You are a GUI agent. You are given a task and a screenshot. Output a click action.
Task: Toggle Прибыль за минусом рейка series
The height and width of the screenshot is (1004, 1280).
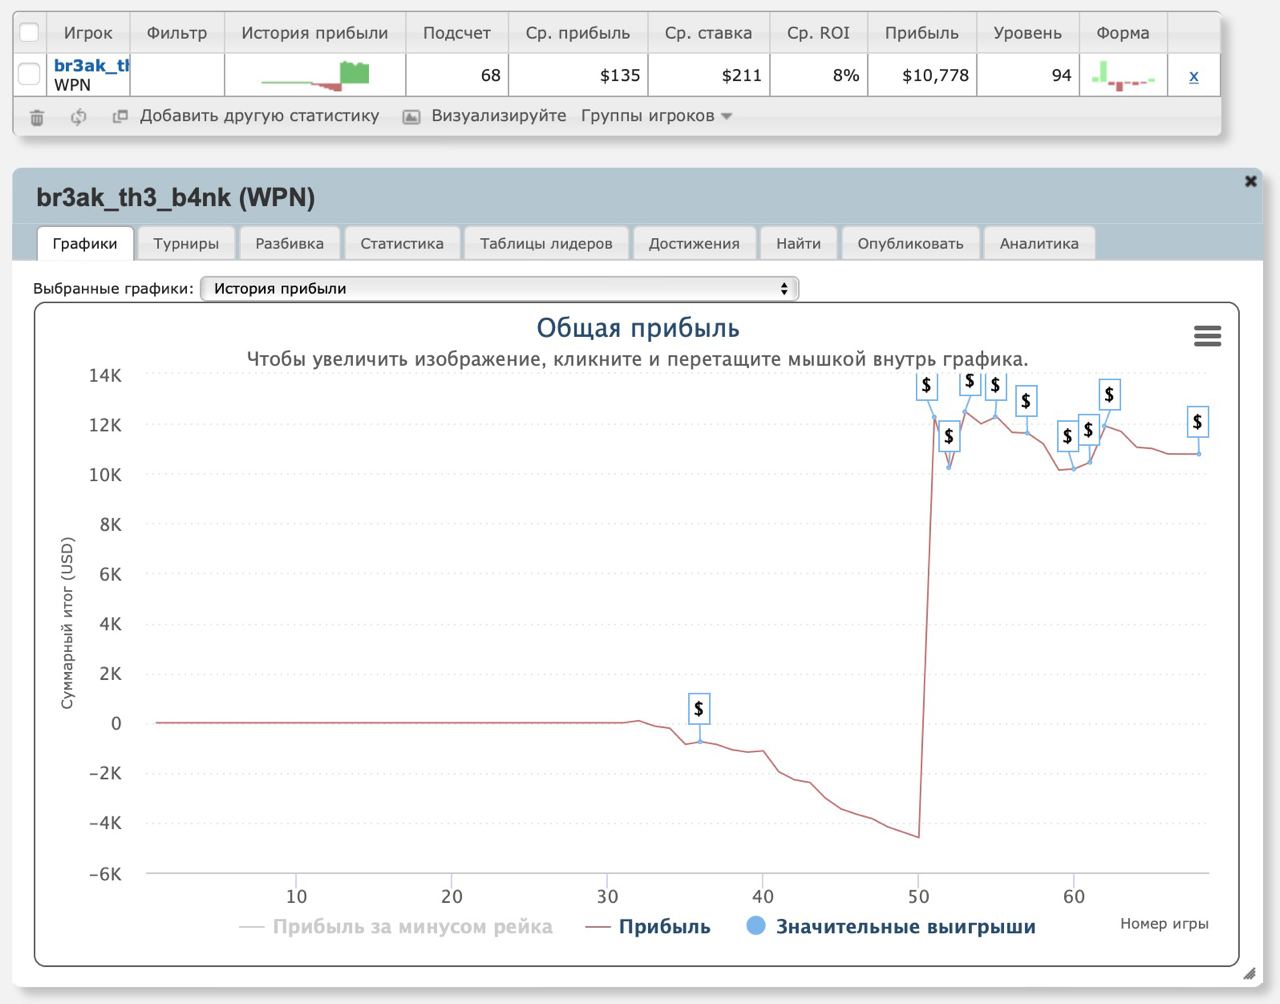click(397, 927)
